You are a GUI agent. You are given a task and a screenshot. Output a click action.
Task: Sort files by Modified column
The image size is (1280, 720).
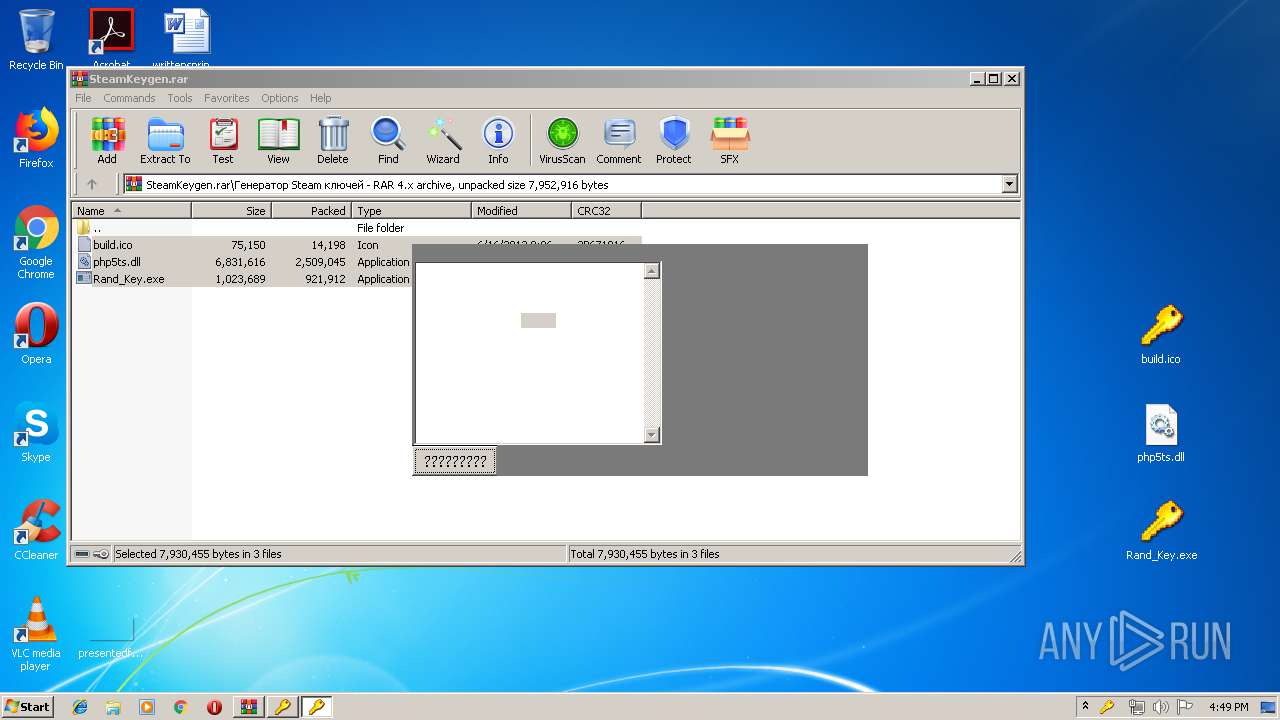[x=521, y=211]
